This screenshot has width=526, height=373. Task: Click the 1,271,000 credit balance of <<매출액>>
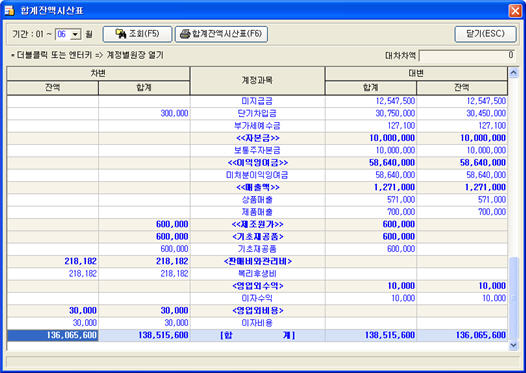click(485, 187)
